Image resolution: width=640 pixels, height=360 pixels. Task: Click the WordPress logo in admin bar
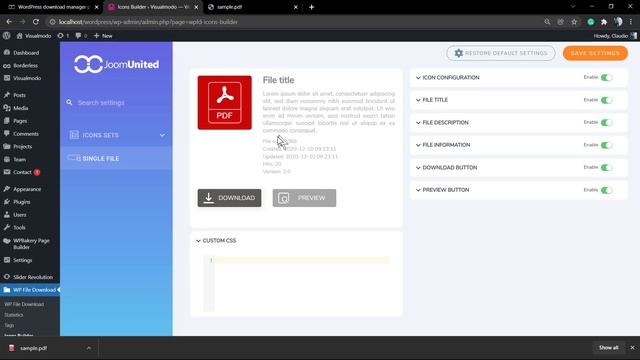point(6,36)
